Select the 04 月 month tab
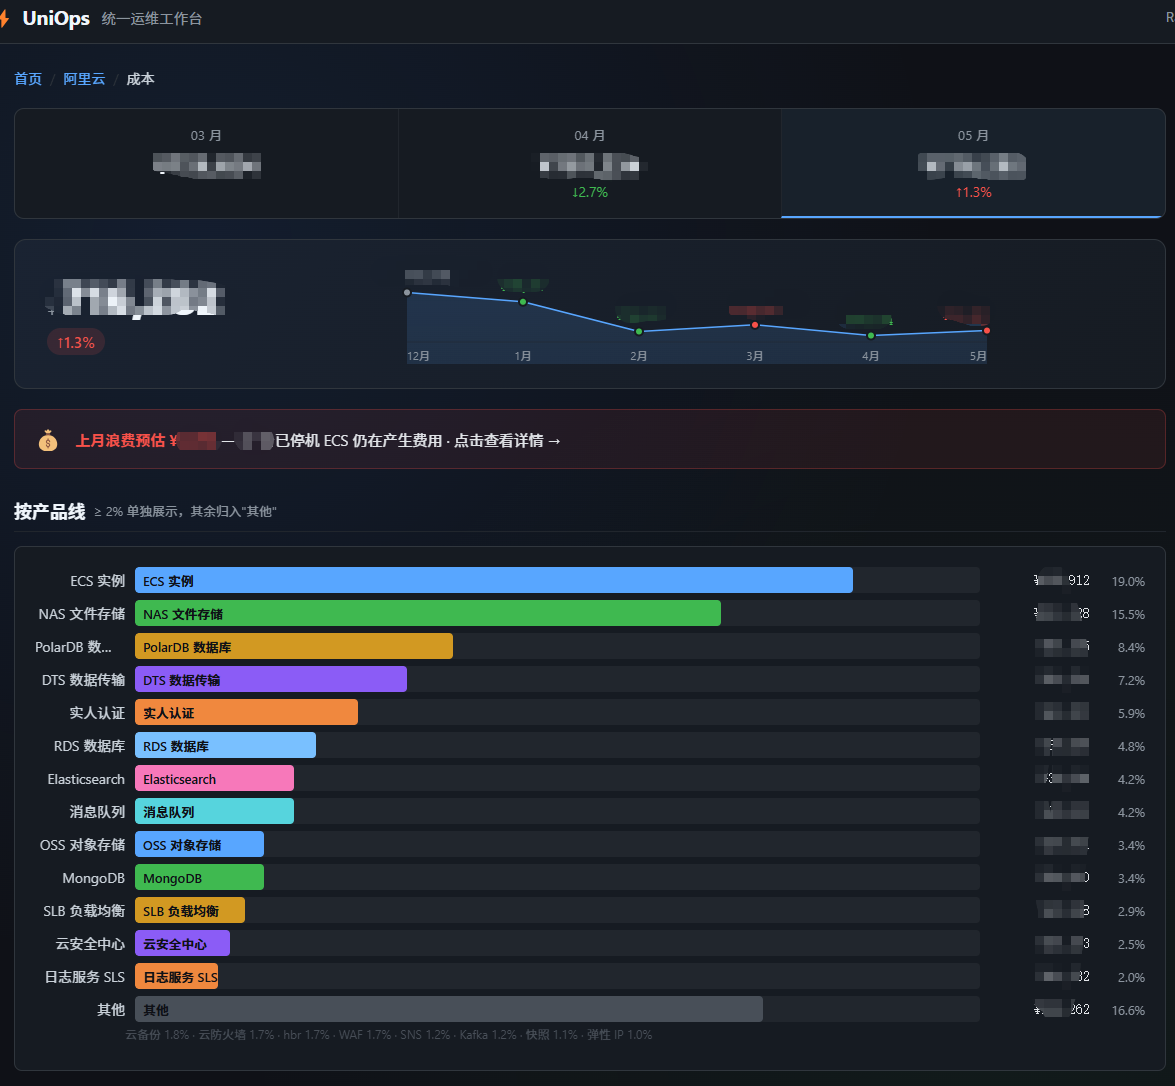Screen dimensions: 1175x1086 coord(590,163)
